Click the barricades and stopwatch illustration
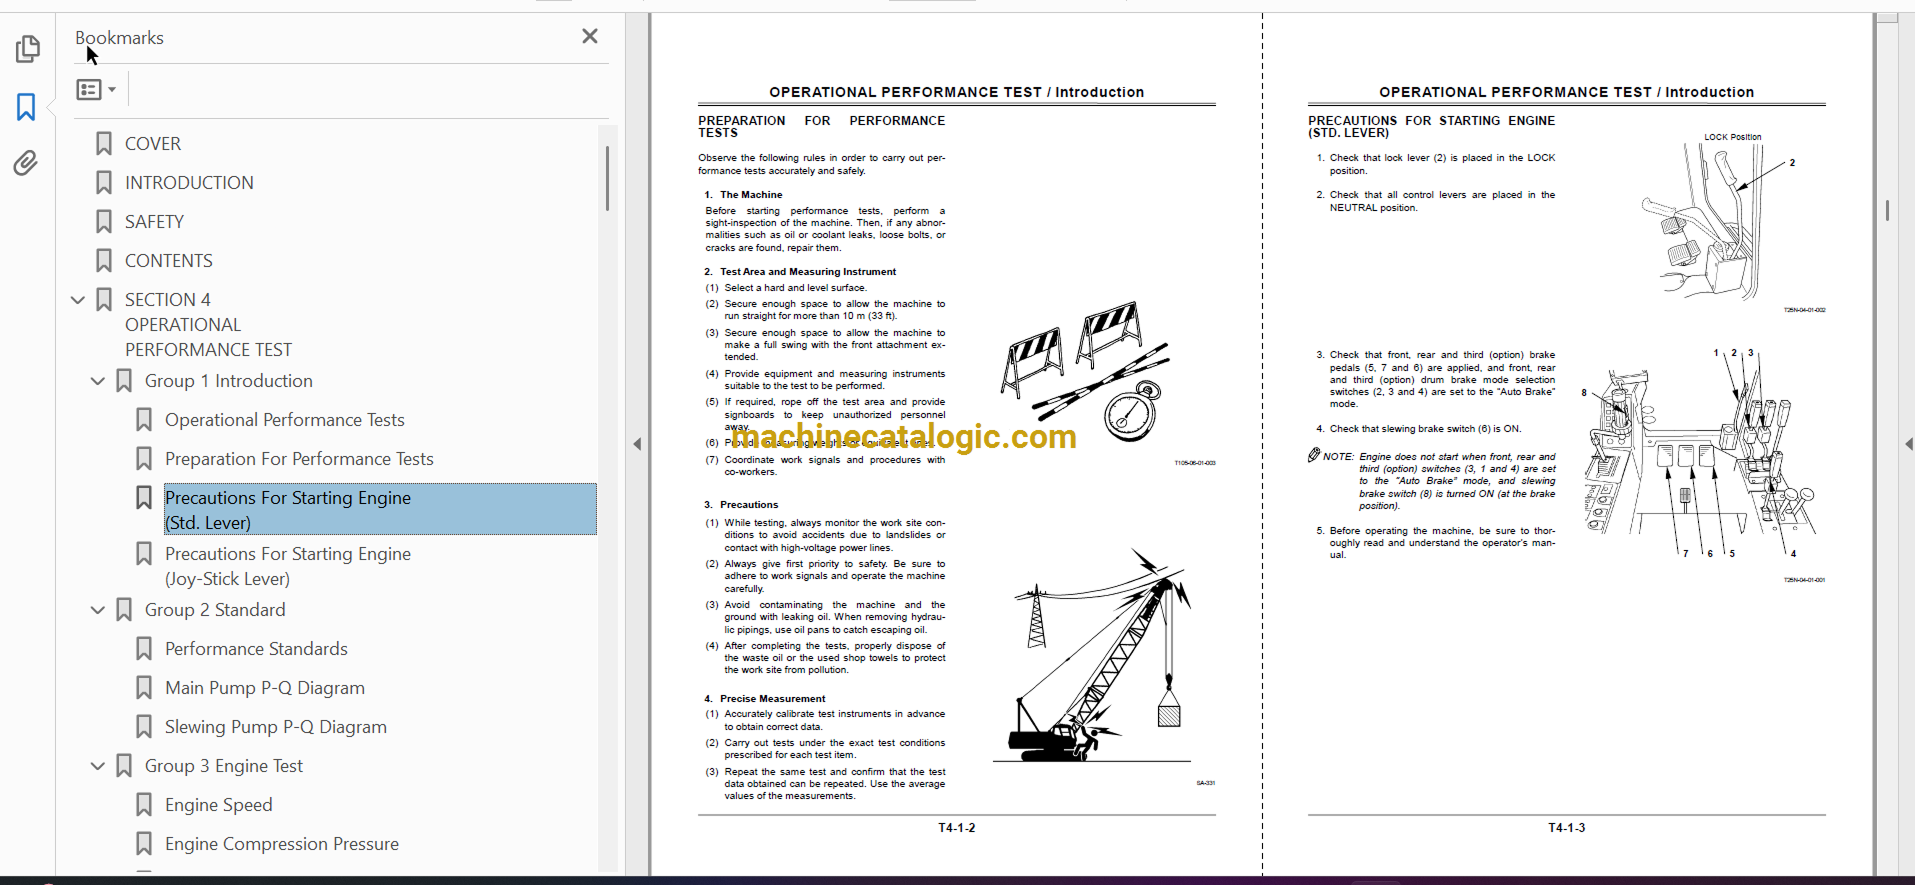The image size is (1915, 885). 1085,371
